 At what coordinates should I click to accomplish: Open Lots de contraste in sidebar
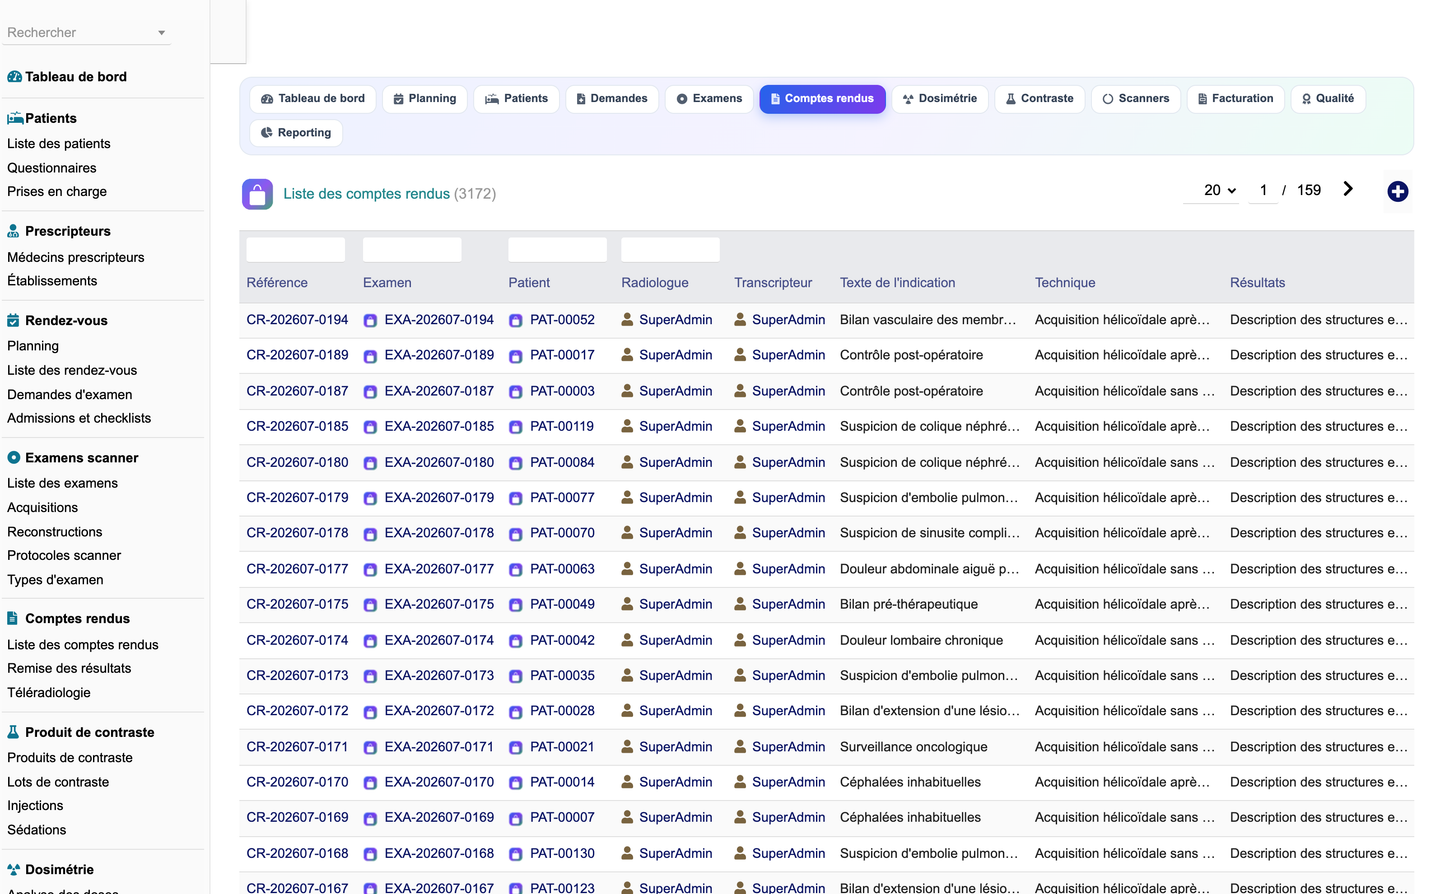(58, 782)
